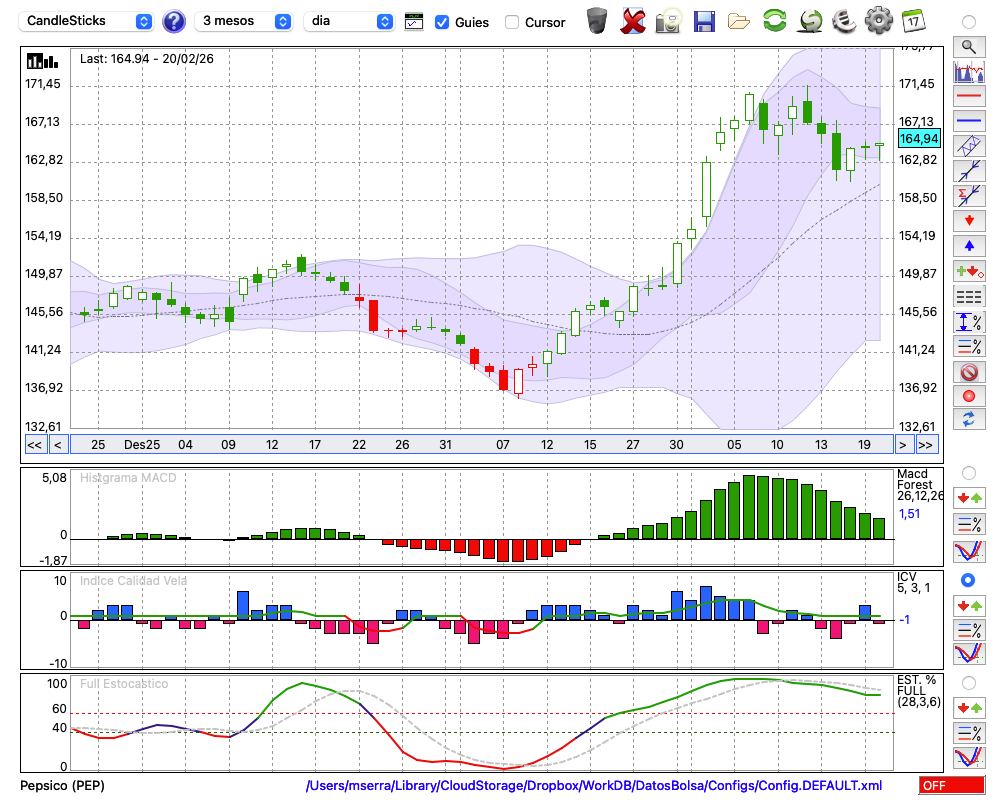Screen dimensions: 1000x800
Task: Open the CandleSticks chart type dropdown
Action: click(89, 21)
